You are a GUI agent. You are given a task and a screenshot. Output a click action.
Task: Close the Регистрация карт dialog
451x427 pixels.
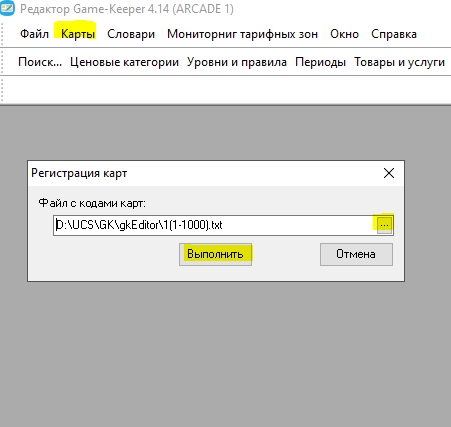389,173
